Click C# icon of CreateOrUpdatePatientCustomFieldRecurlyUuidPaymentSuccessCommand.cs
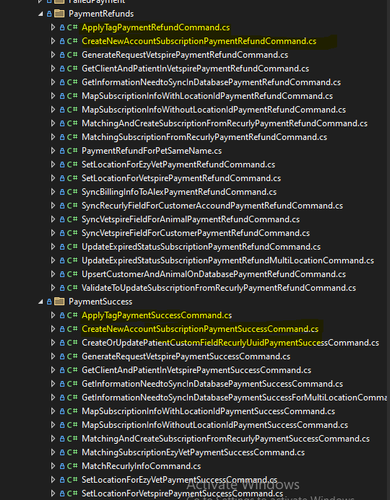390x500 pixels. coord(72,343)
